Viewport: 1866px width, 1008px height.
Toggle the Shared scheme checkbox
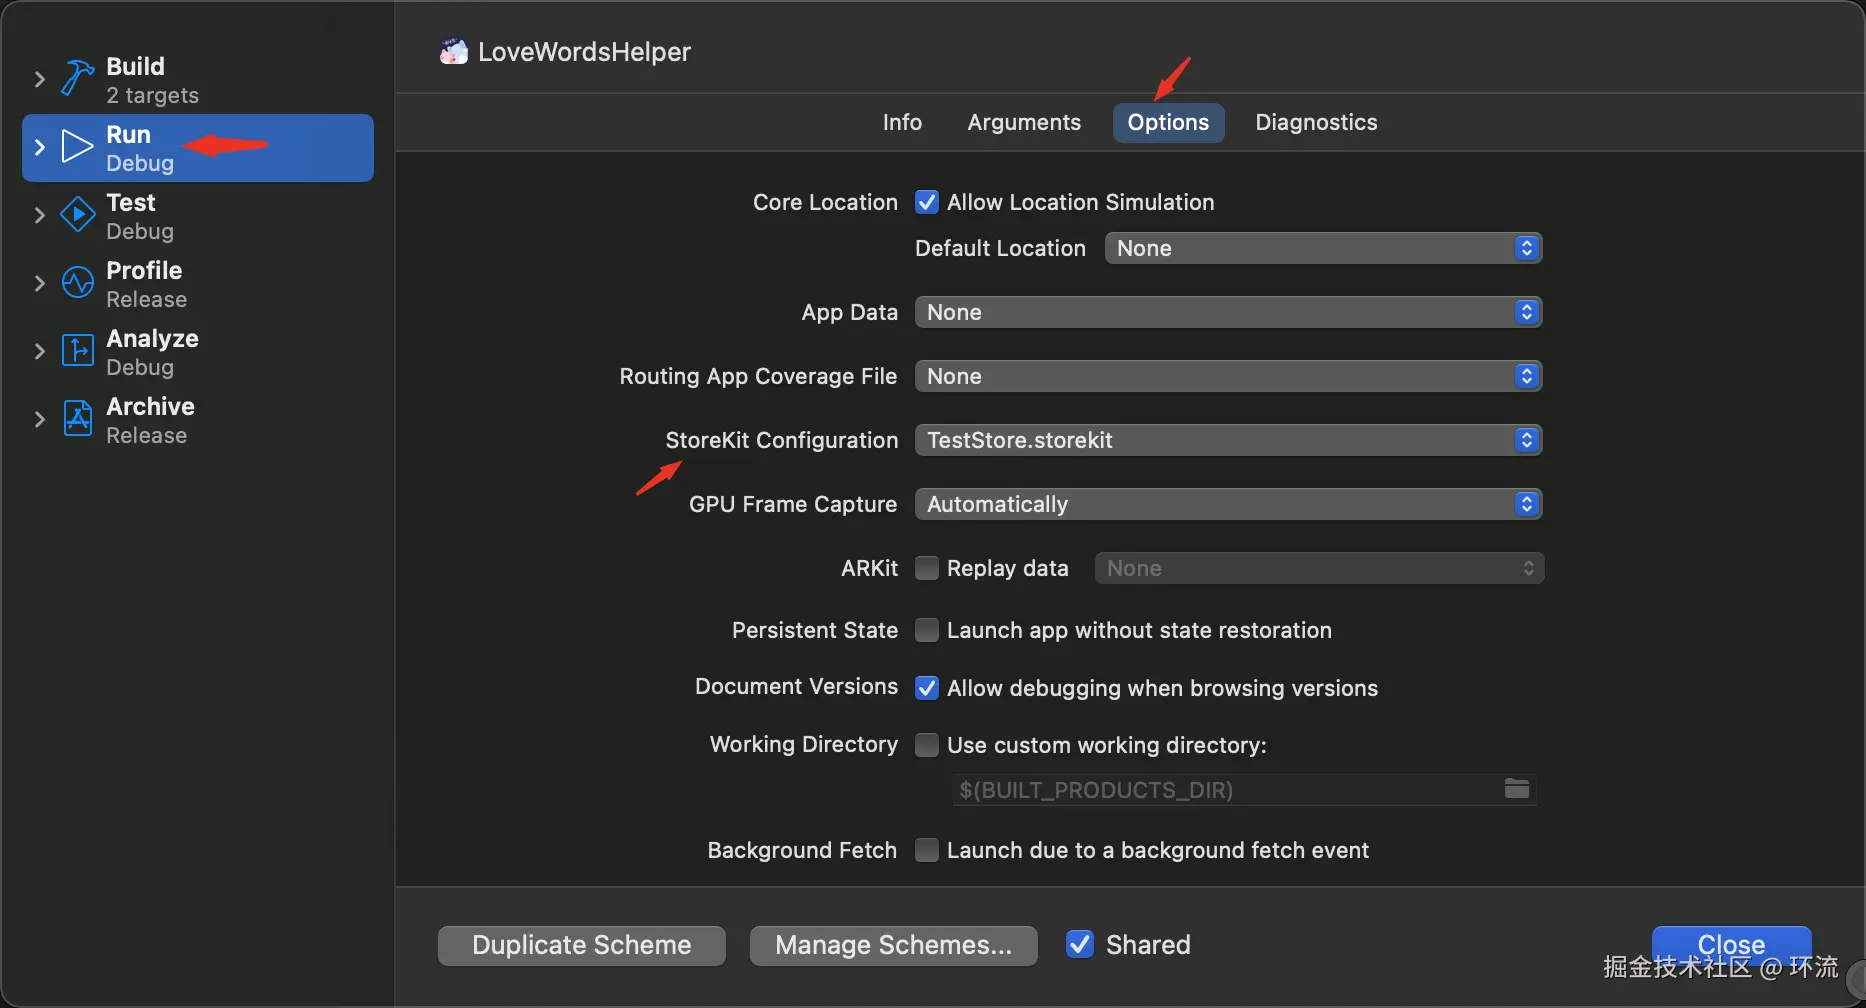pyautogui.click(x=1080, y=945)
